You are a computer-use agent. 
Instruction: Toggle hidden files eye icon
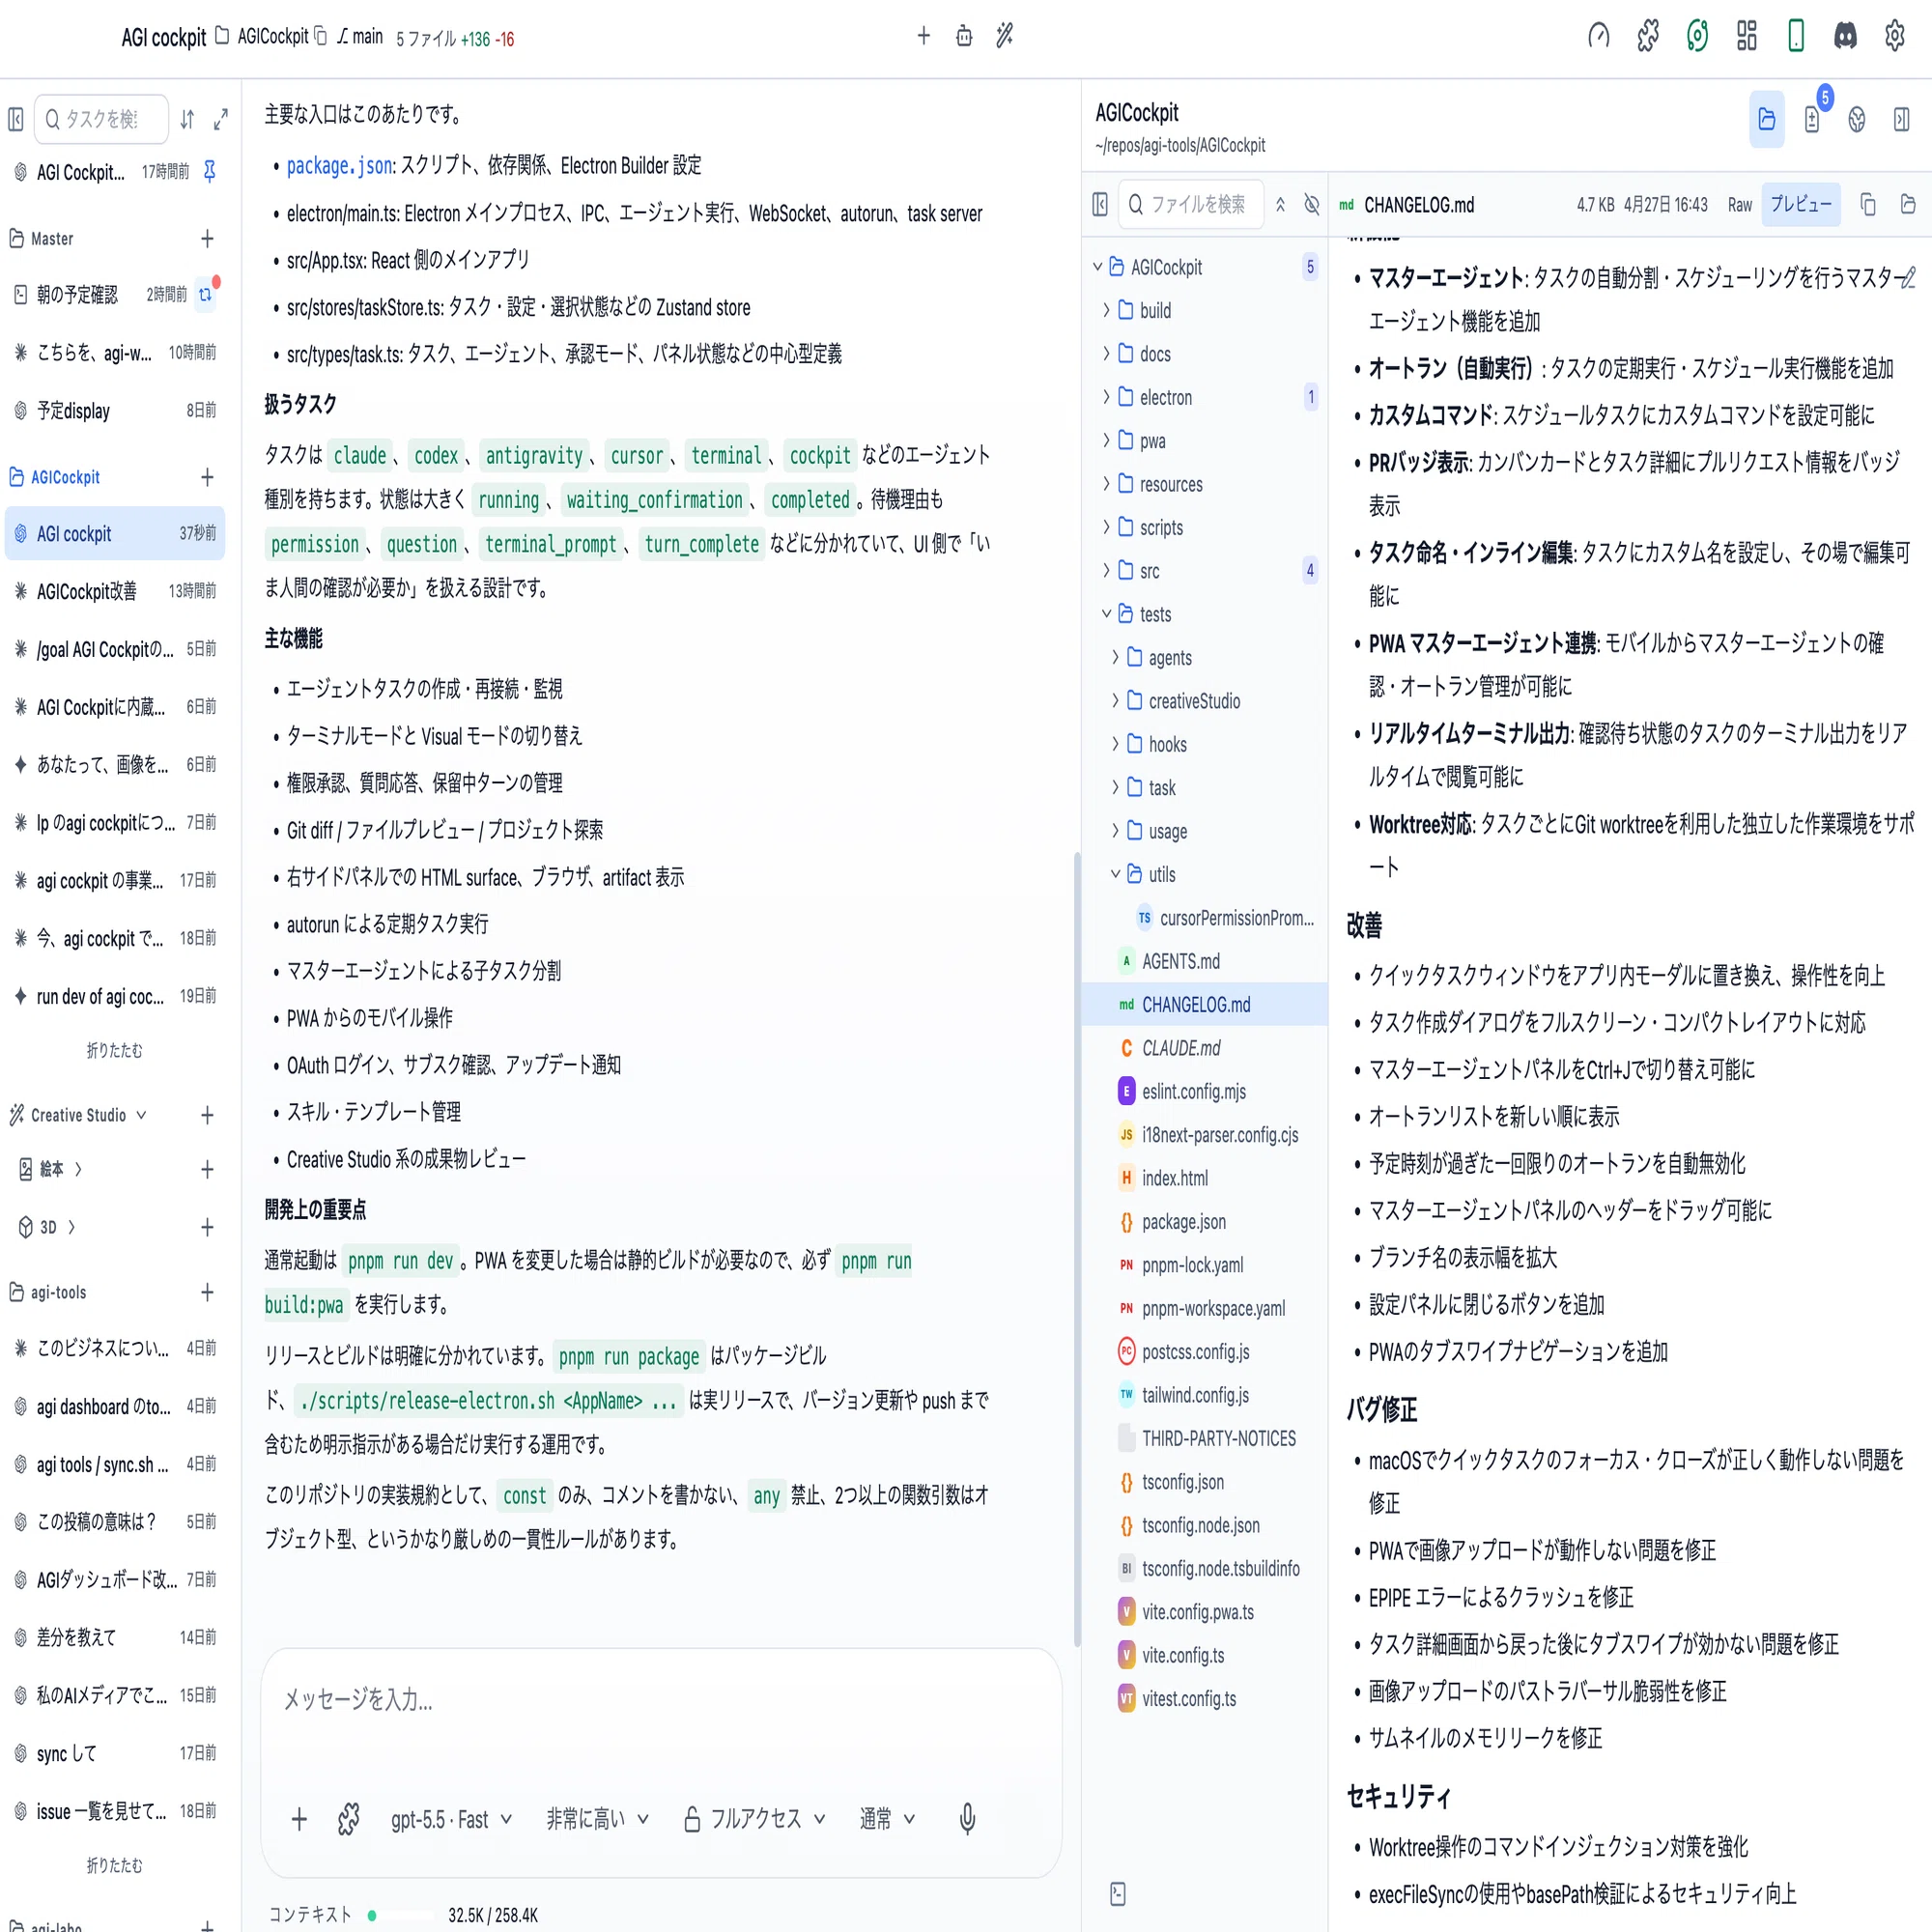[1312, 205]
